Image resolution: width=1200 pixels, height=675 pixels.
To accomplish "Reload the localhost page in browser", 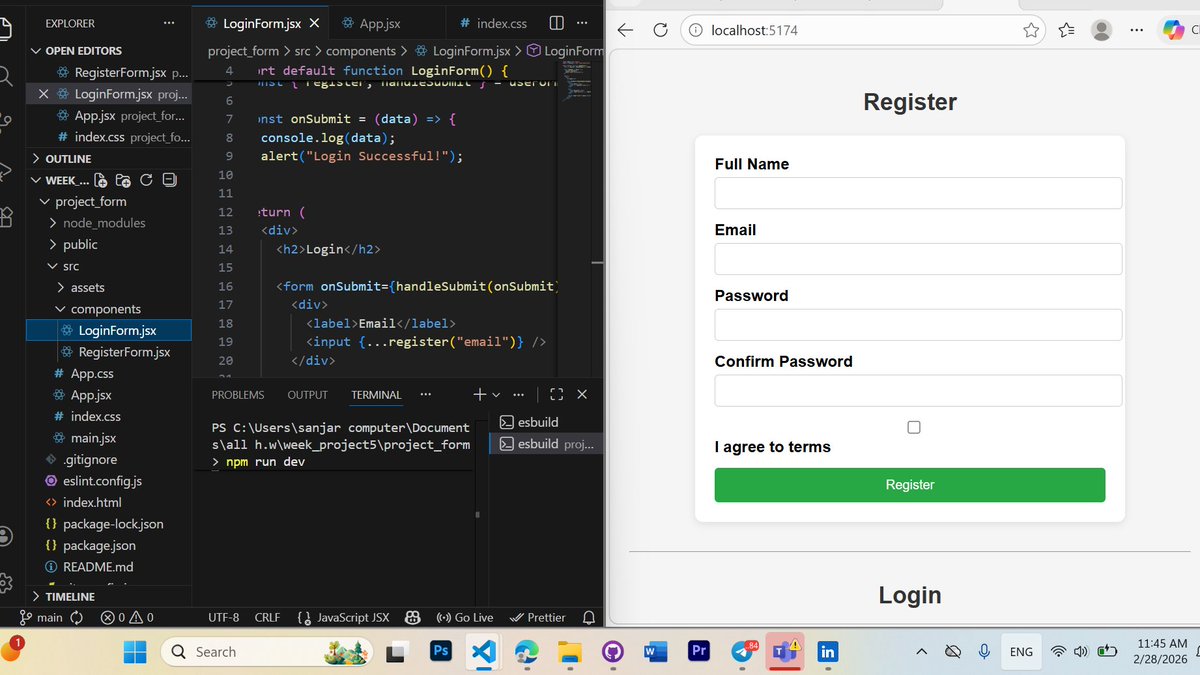I will 660,30.
